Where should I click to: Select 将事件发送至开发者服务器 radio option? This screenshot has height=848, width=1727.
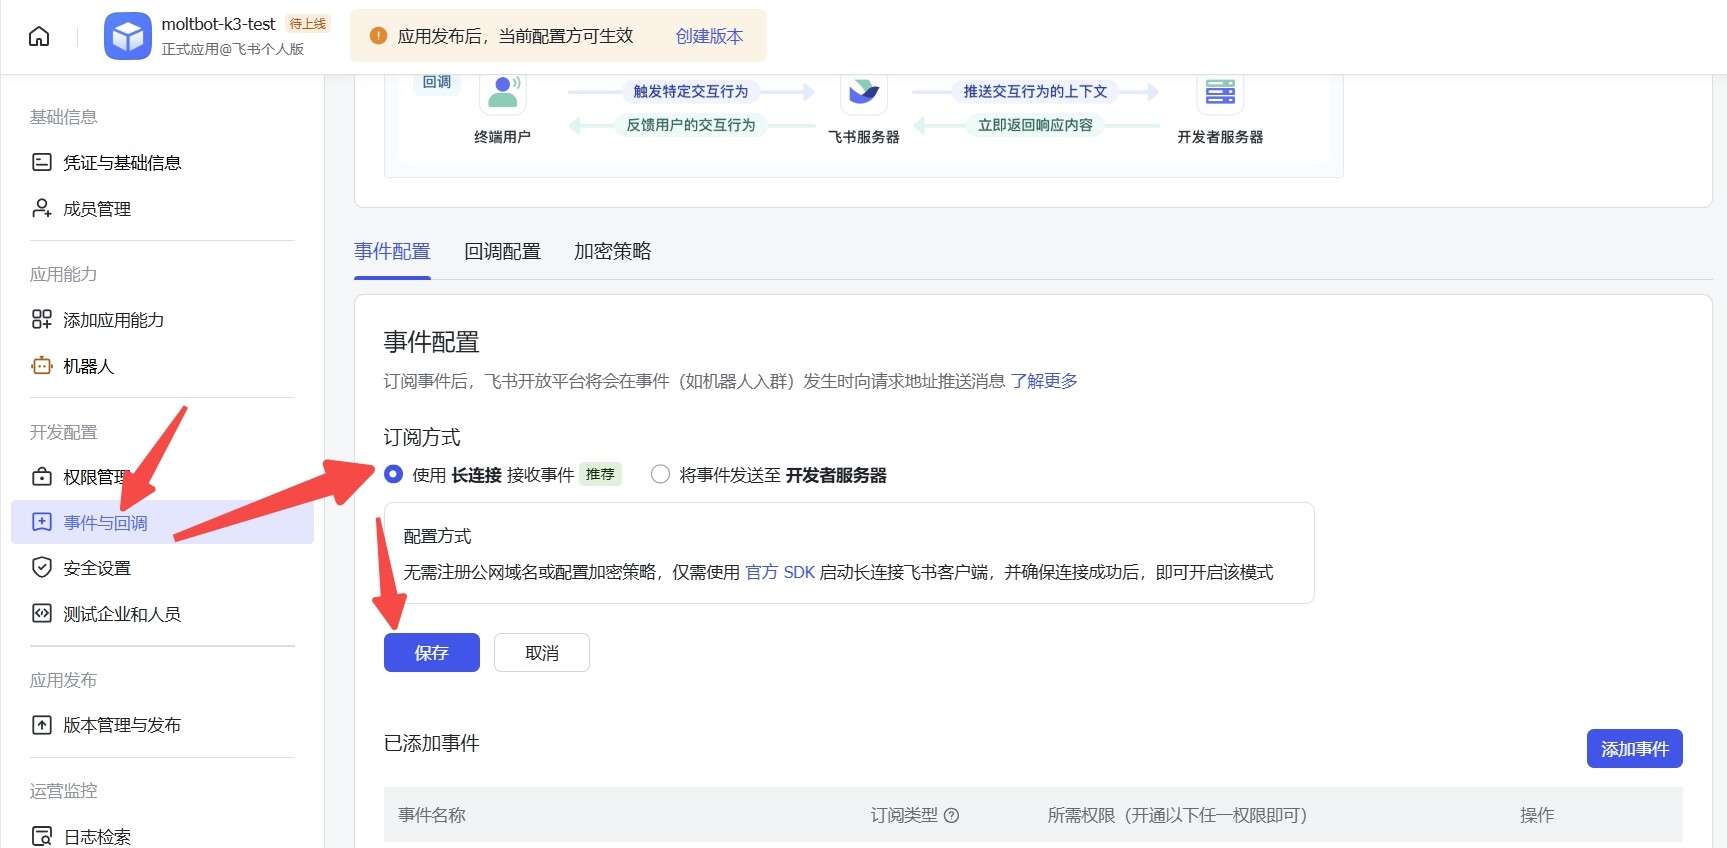(660, 475)
